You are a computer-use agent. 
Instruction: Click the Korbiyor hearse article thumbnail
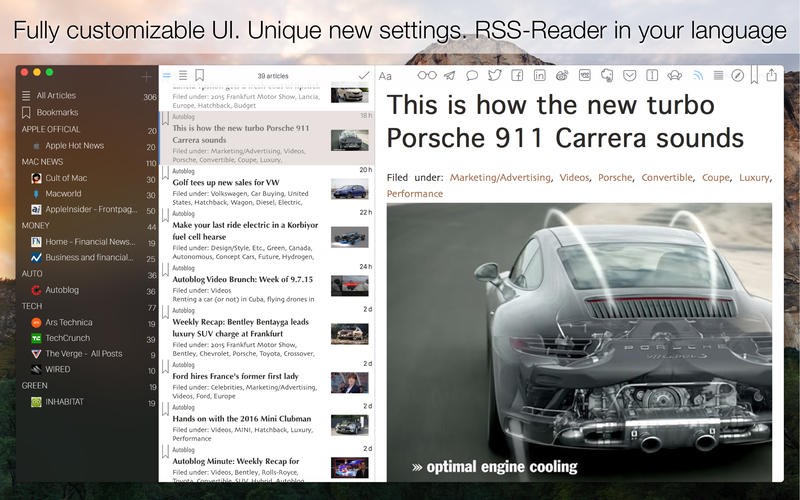pyautogui.click(x=349, y=237)
